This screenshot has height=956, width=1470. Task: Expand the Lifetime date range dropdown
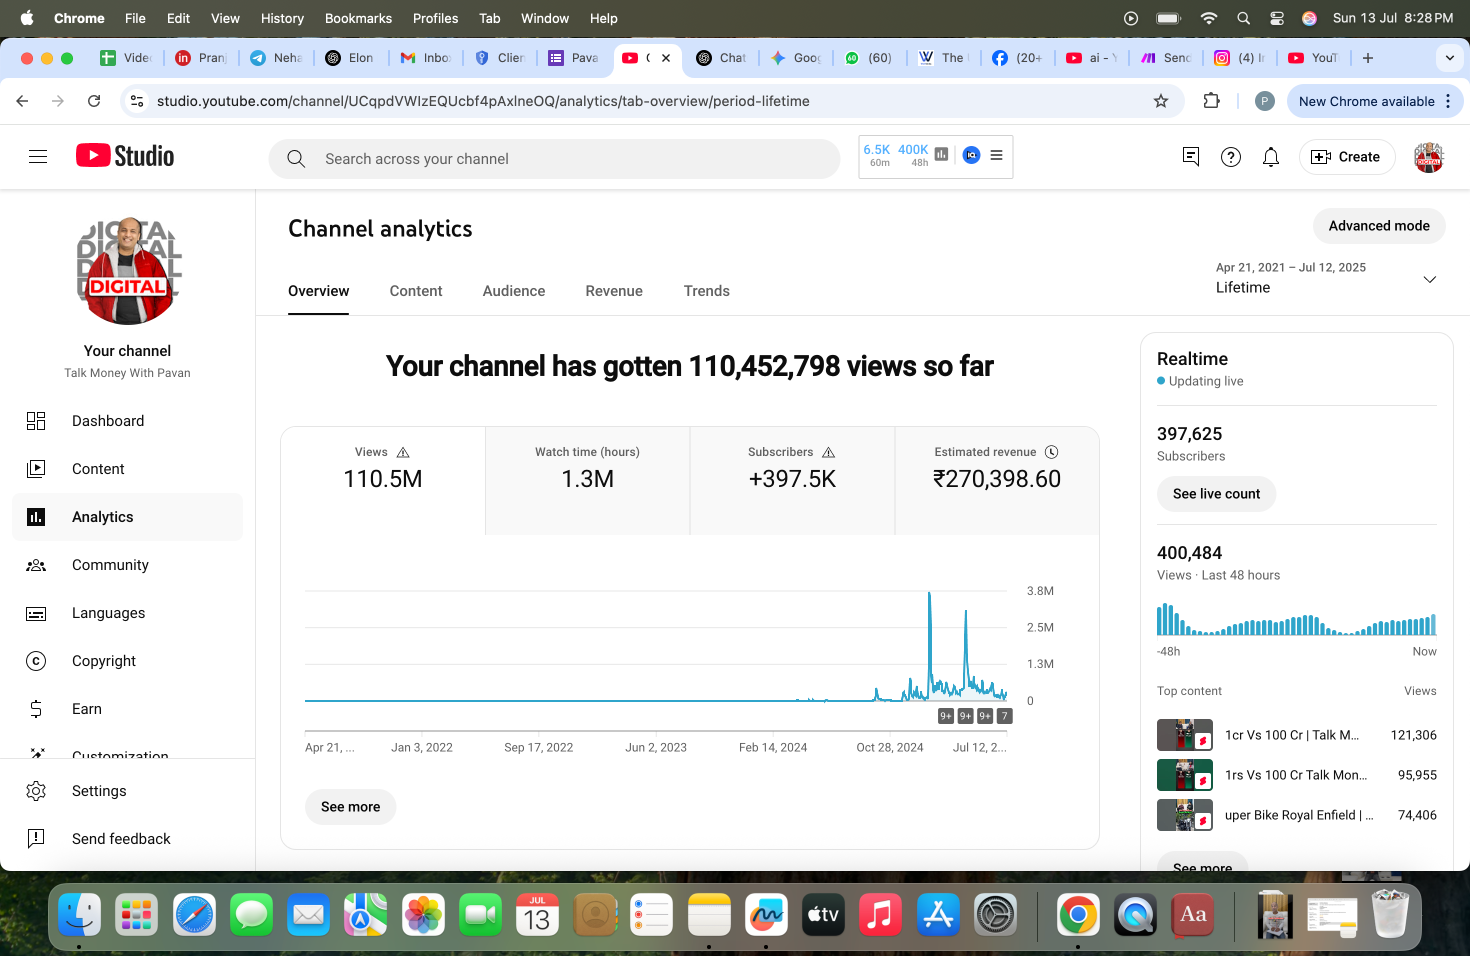1429,279
